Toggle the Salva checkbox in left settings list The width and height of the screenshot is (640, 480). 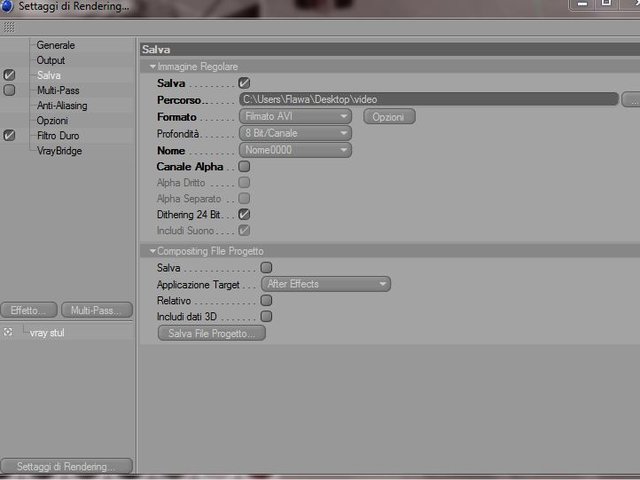point(9,75)
